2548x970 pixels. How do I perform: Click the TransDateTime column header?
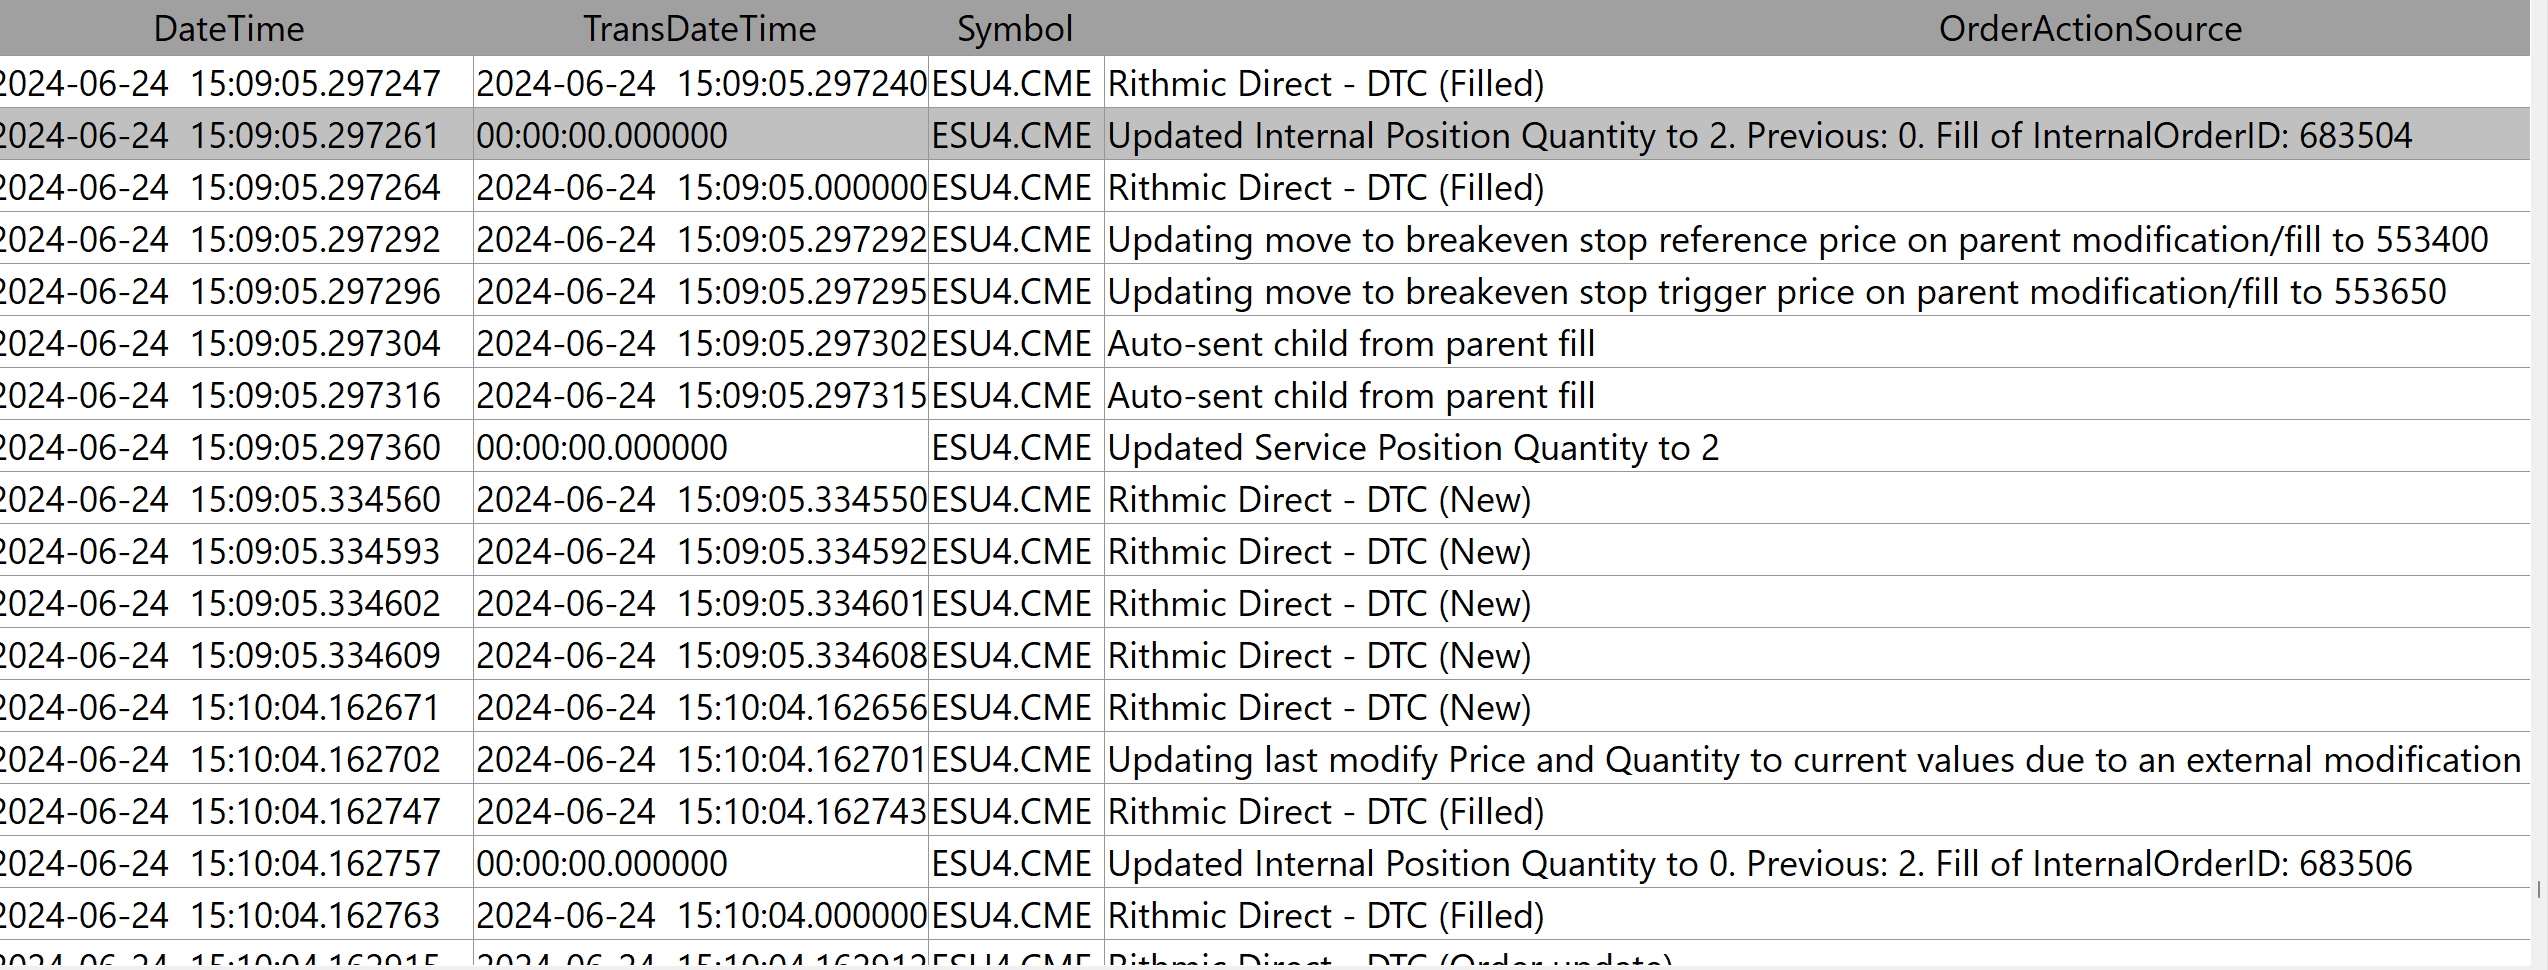699,29
